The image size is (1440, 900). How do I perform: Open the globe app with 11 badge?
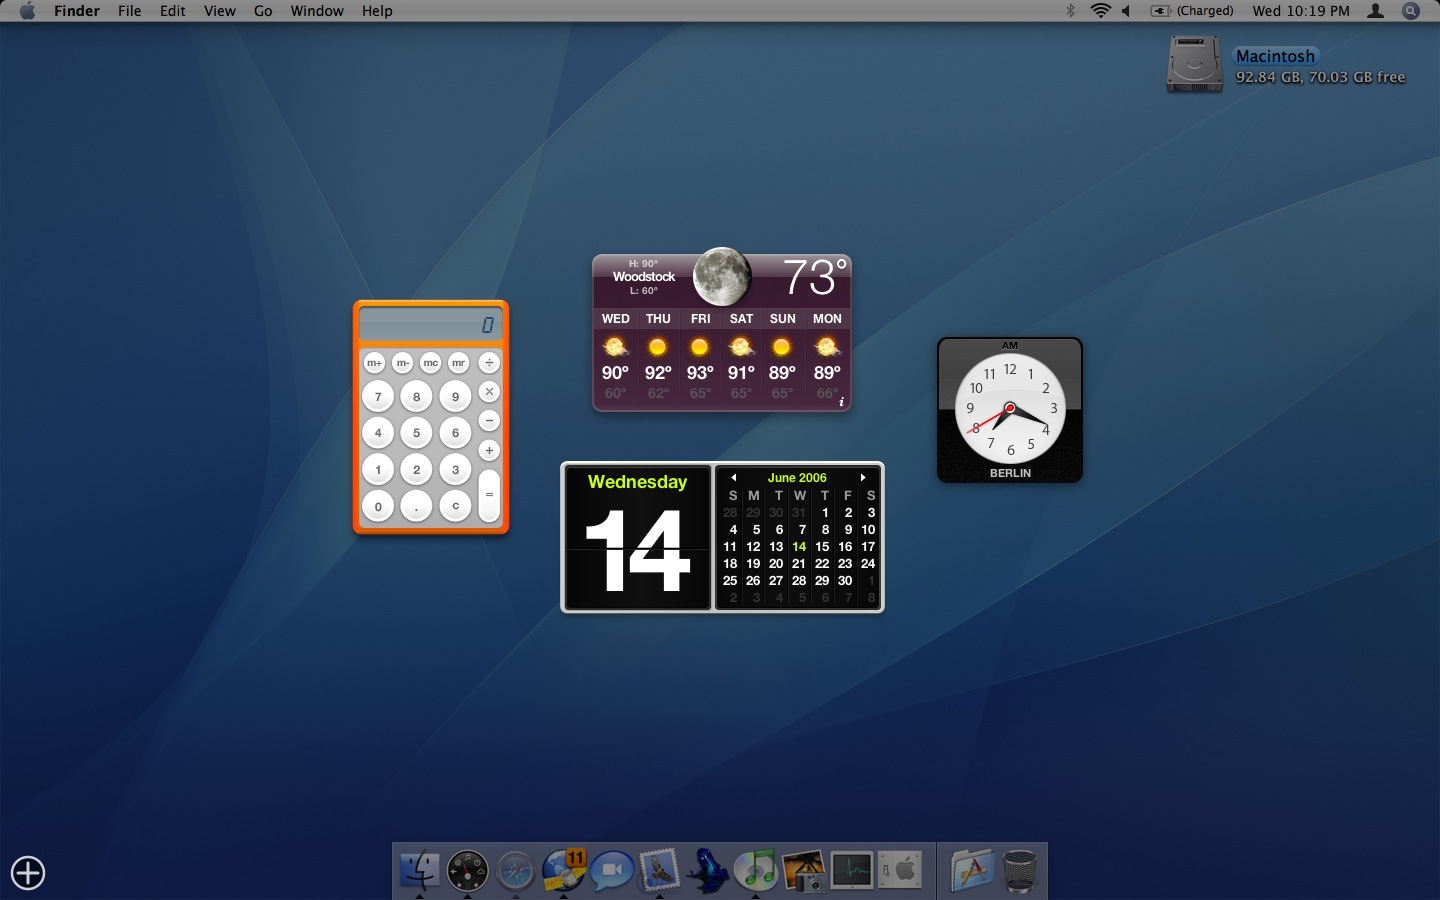click(x=564, y=870)
